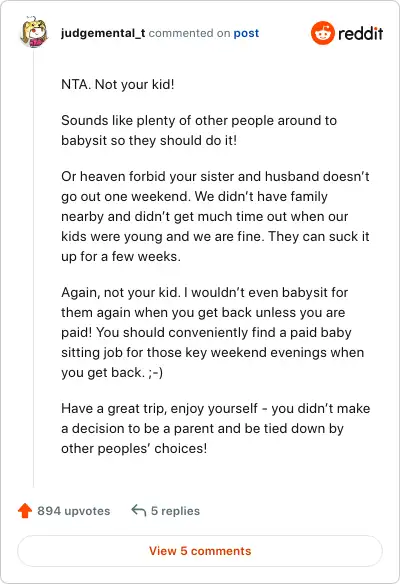Click the reply arrow icon
Viewport: 400px width, 584px height.
coord(139,510)
